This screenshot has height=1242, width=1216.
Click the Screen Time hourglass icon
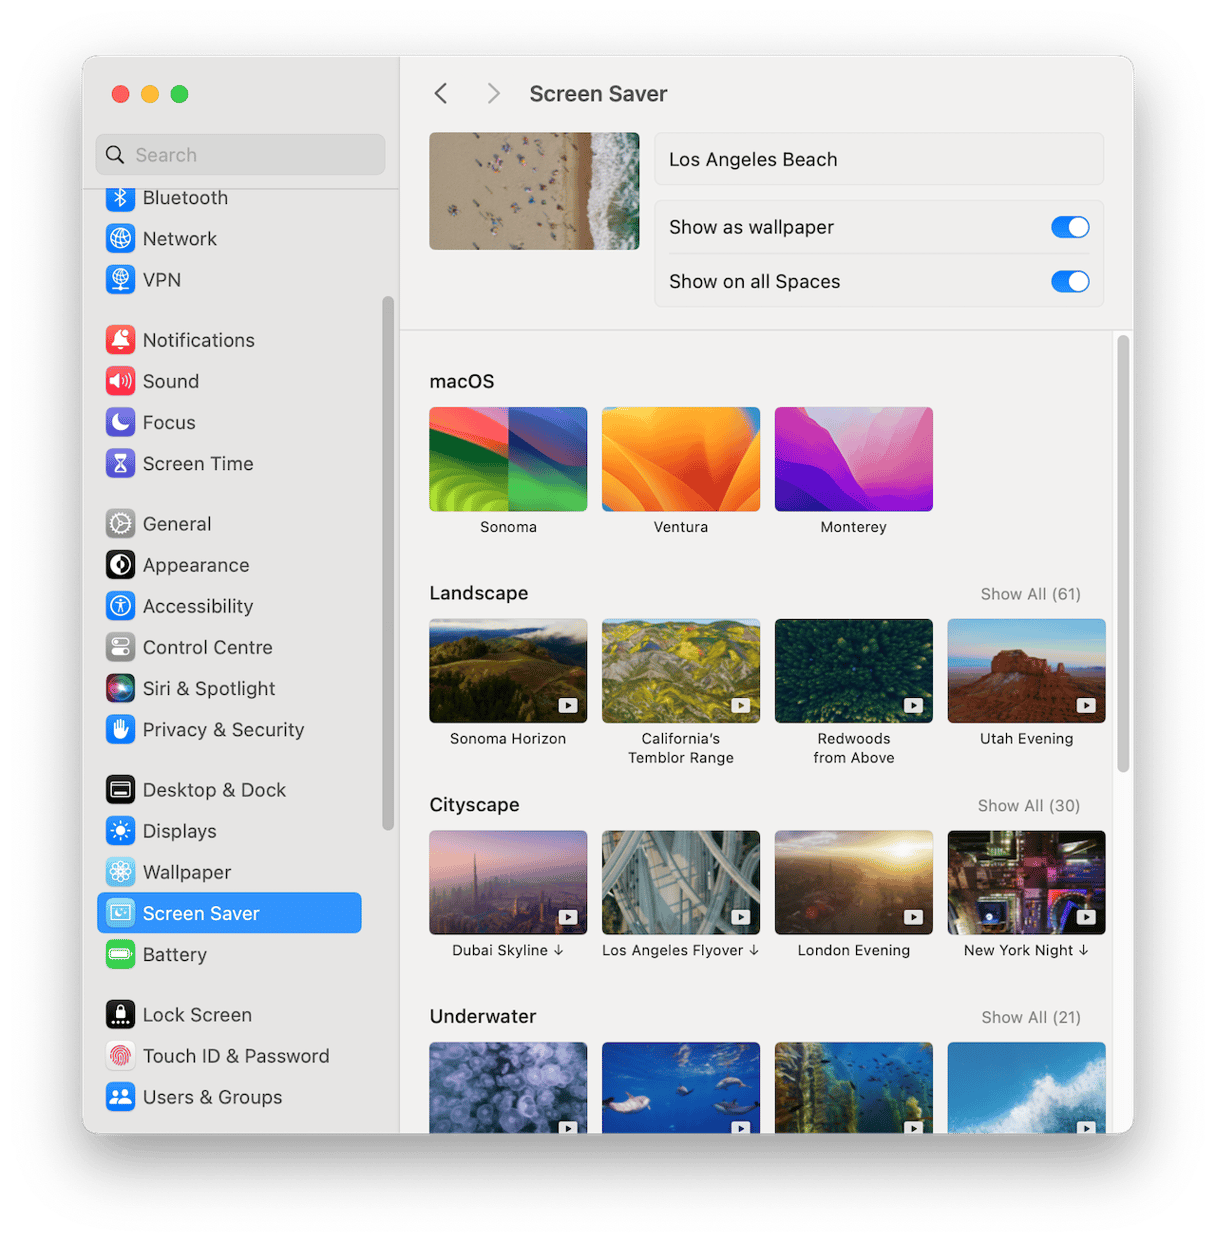point(120,463)
